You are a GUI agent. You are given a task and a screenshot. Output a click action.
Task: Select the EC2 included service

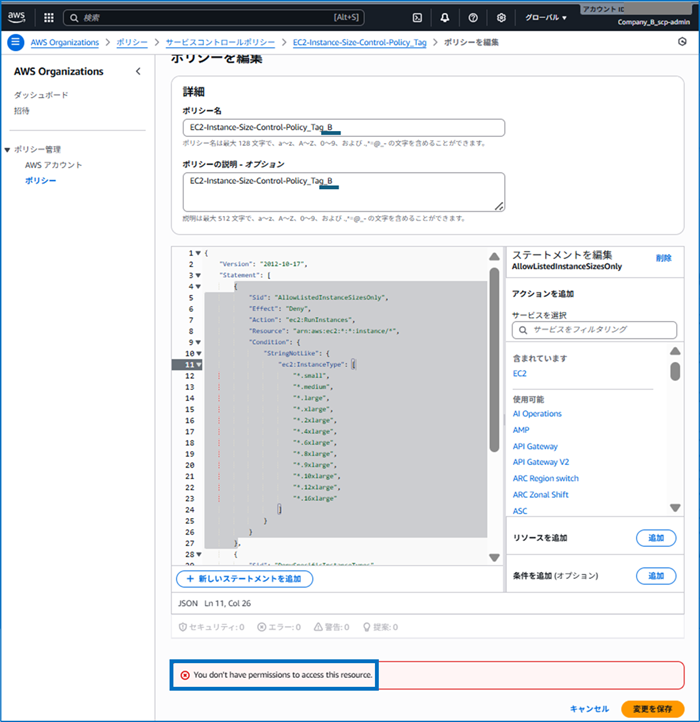519,373
